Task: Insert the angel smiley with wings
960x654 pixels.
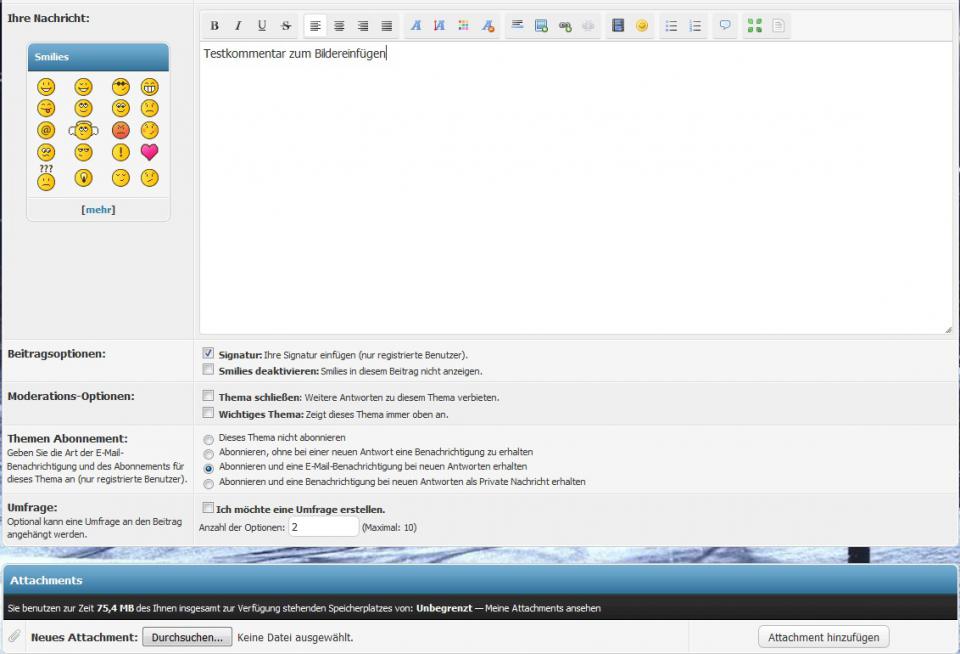Action: [84, 130]
